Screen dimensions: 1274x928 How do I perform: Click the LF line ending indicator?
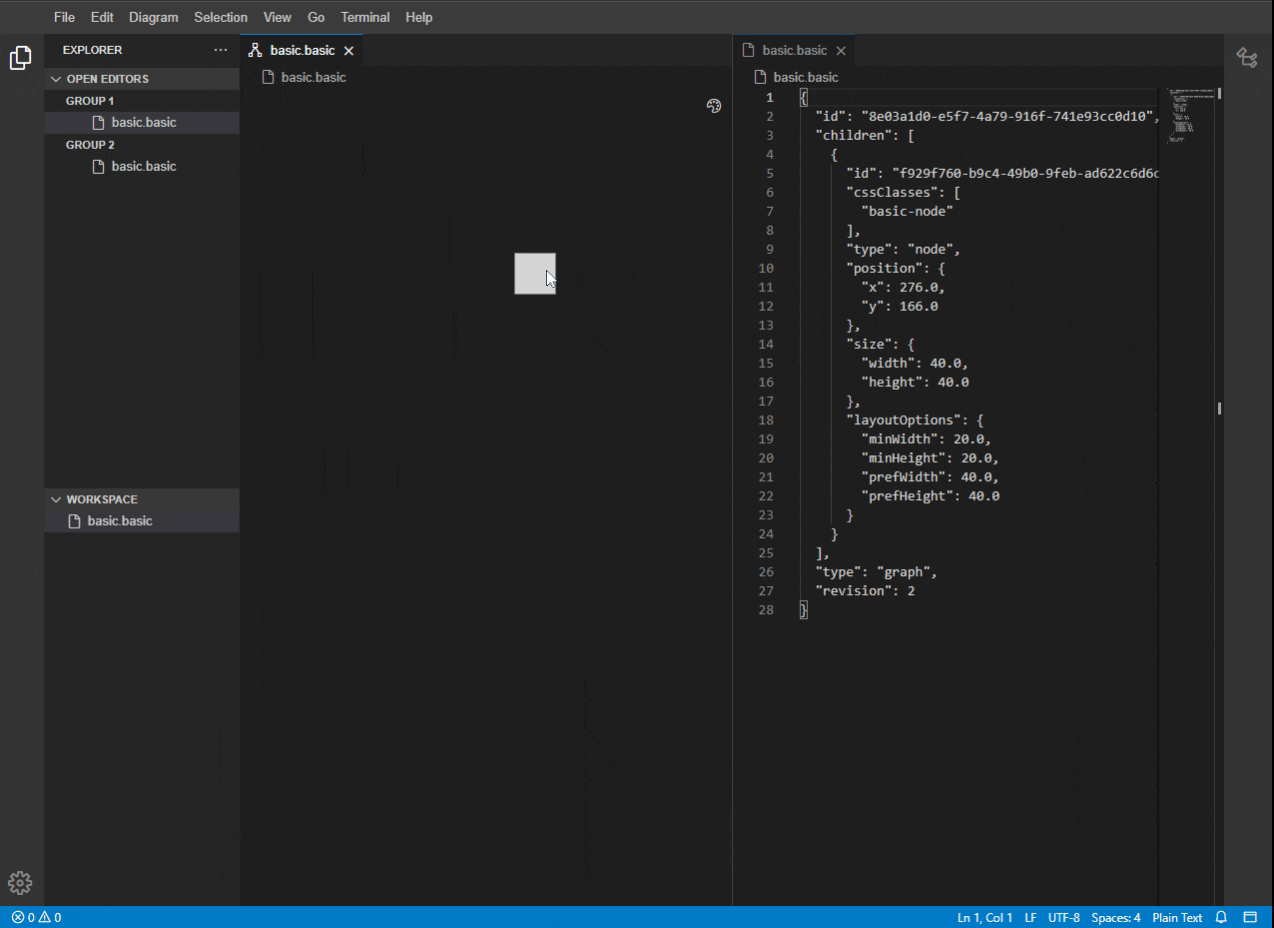pos(1031,917)
